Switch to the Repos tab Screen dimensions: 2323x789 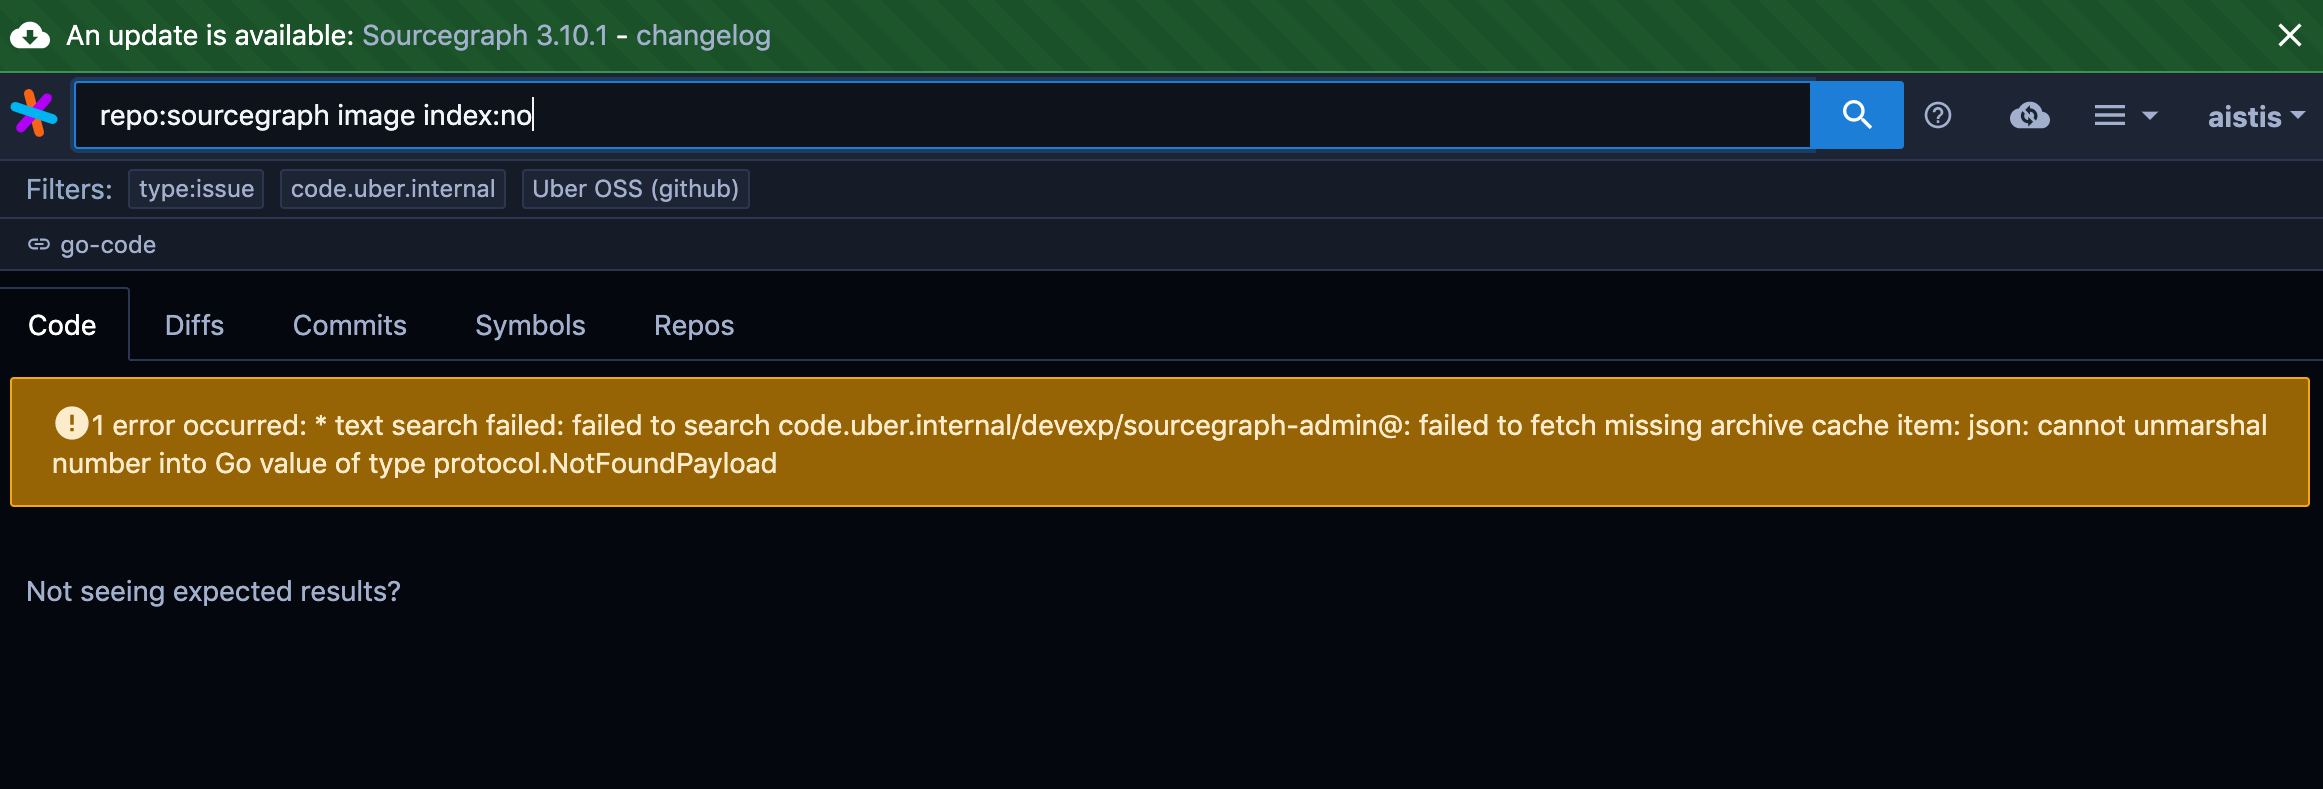coord(694,325)
